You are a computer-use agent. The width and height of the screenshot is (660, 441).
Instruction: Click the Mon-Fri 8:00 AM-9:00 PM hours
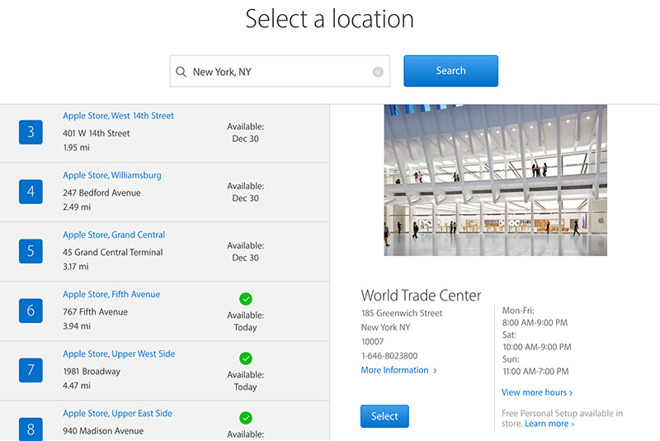[535, 316]
